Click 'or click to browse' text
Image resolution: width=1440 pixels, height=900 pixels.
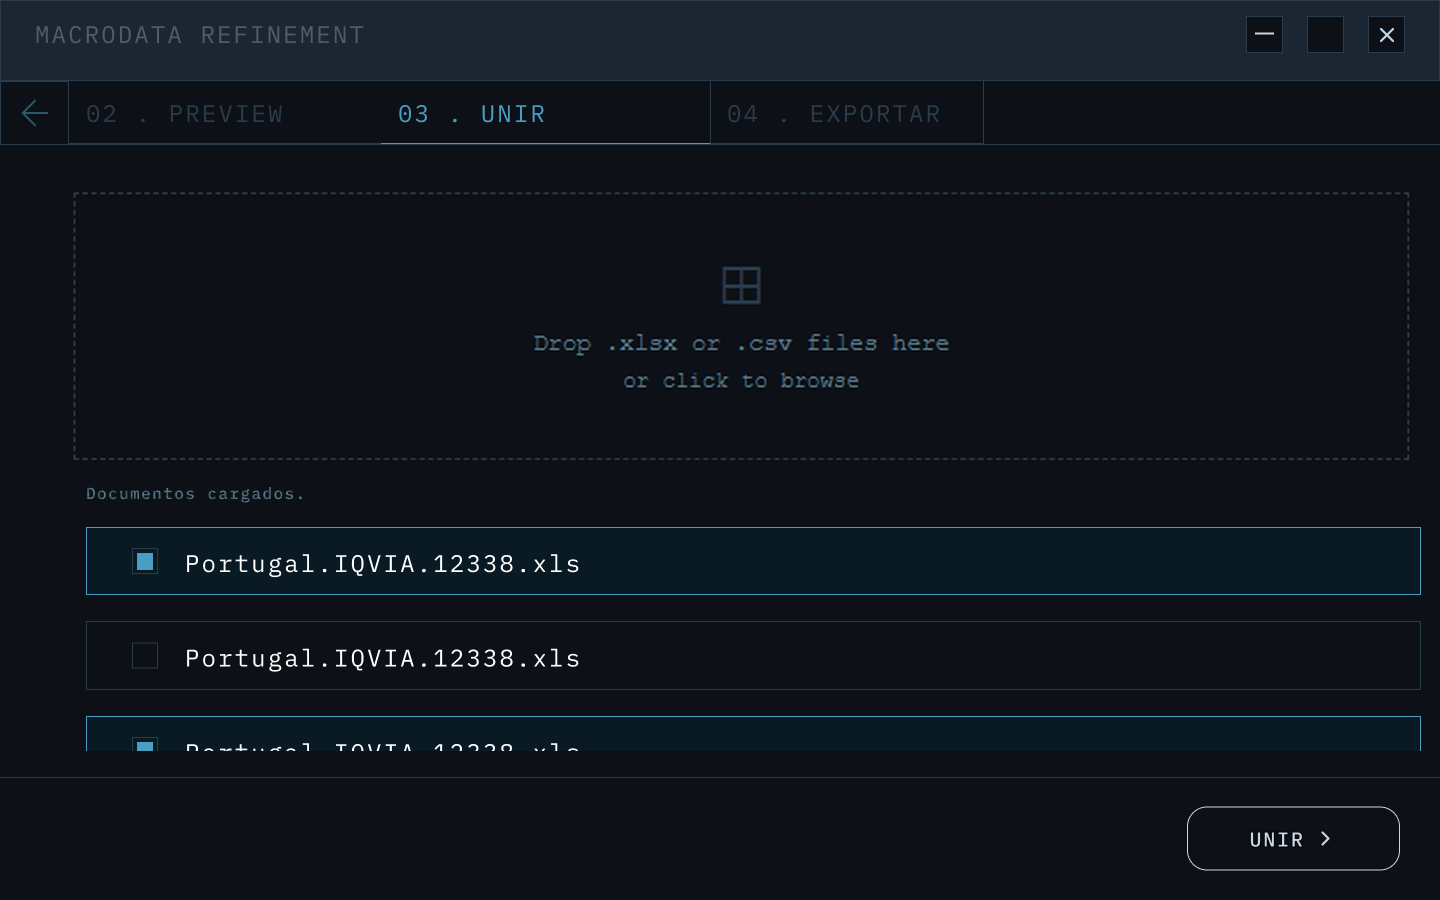point(741,381)
